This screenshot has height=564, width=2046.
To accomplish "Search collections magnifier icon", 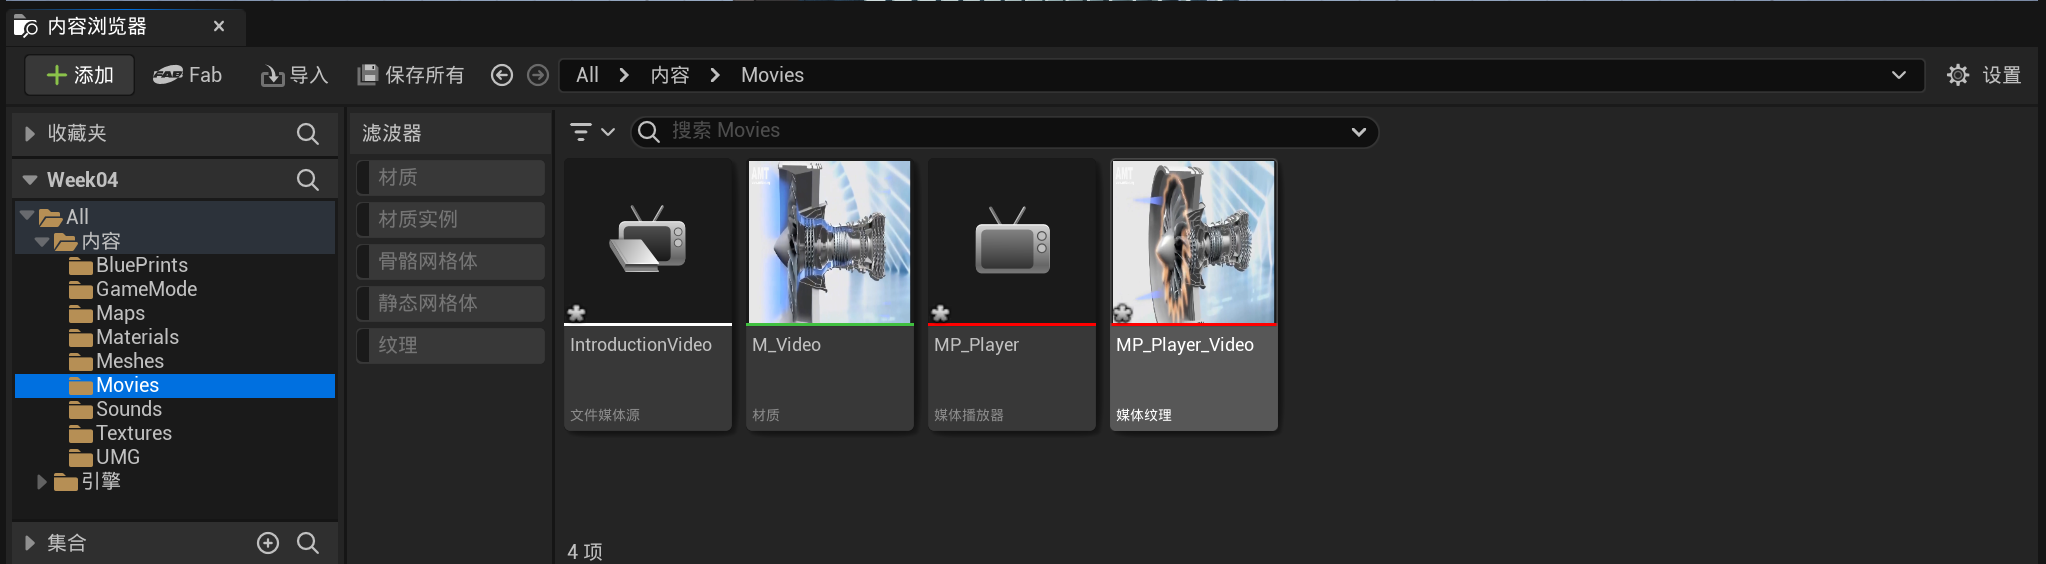I will [x=308, y=543].
